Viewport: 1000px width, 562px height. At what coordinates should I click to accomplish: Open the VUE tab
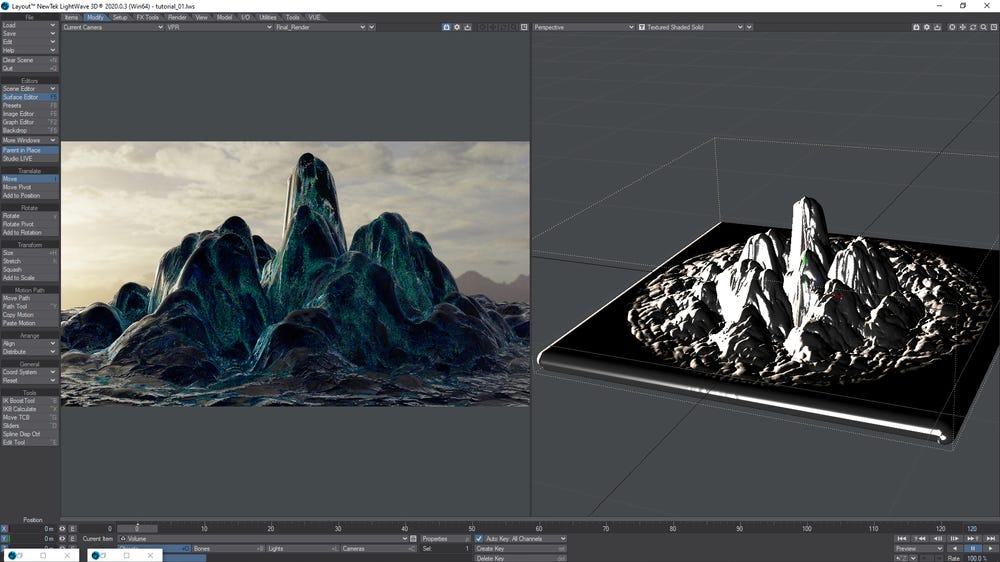314,17
